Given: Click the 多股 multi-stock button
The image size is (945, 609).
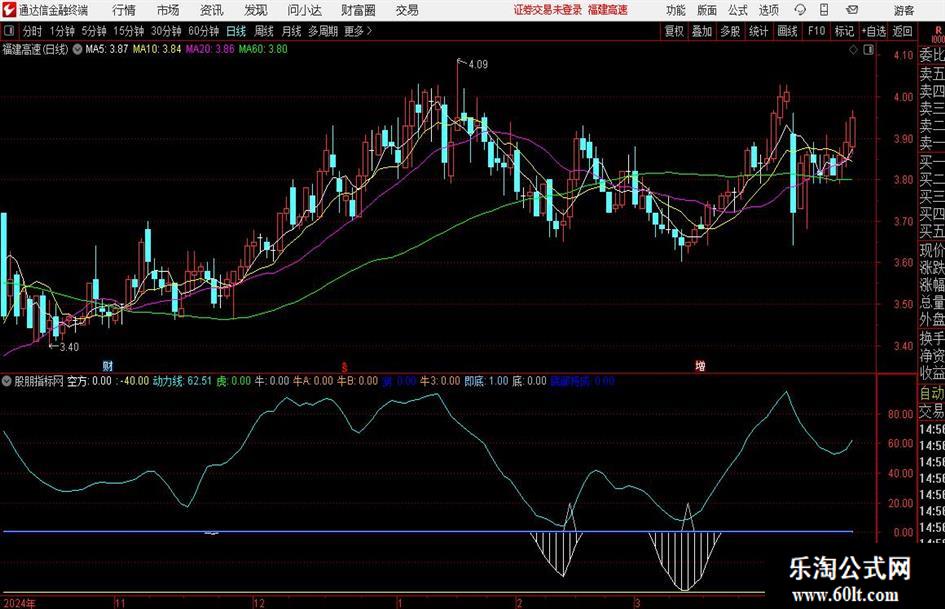Looking at the screenshot, I should click(730, 31).
